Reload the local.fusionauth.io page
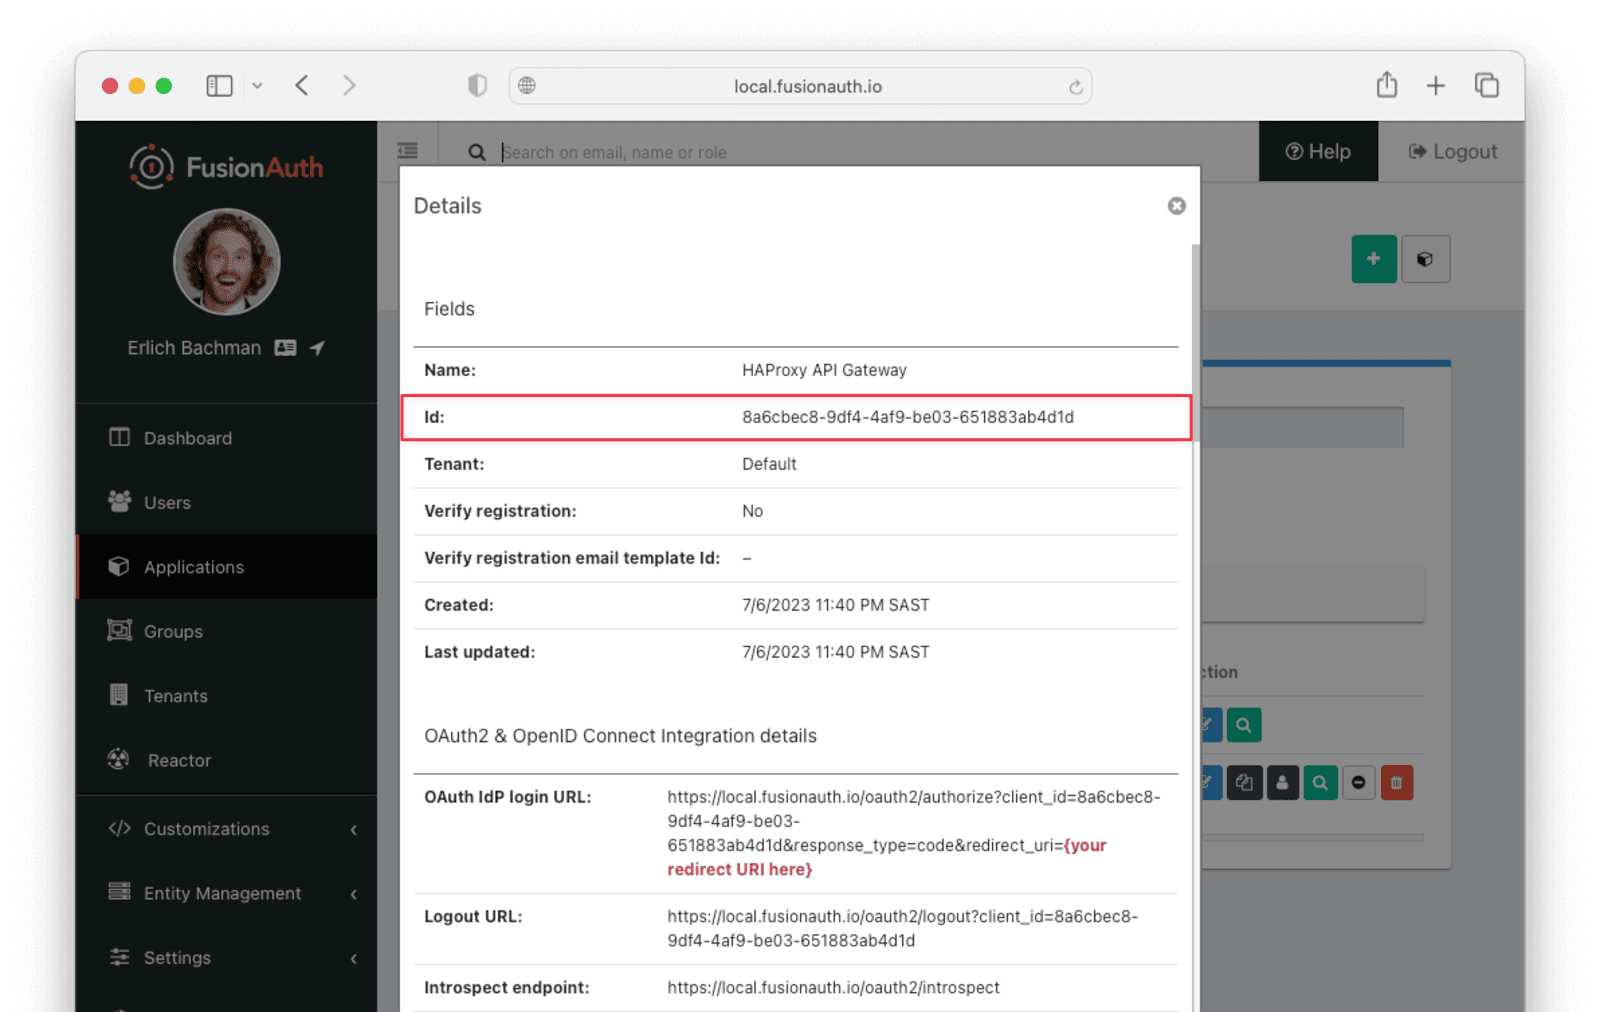The width and height of the screenshot is (1600, 1012). click(x=1075, y=87)
